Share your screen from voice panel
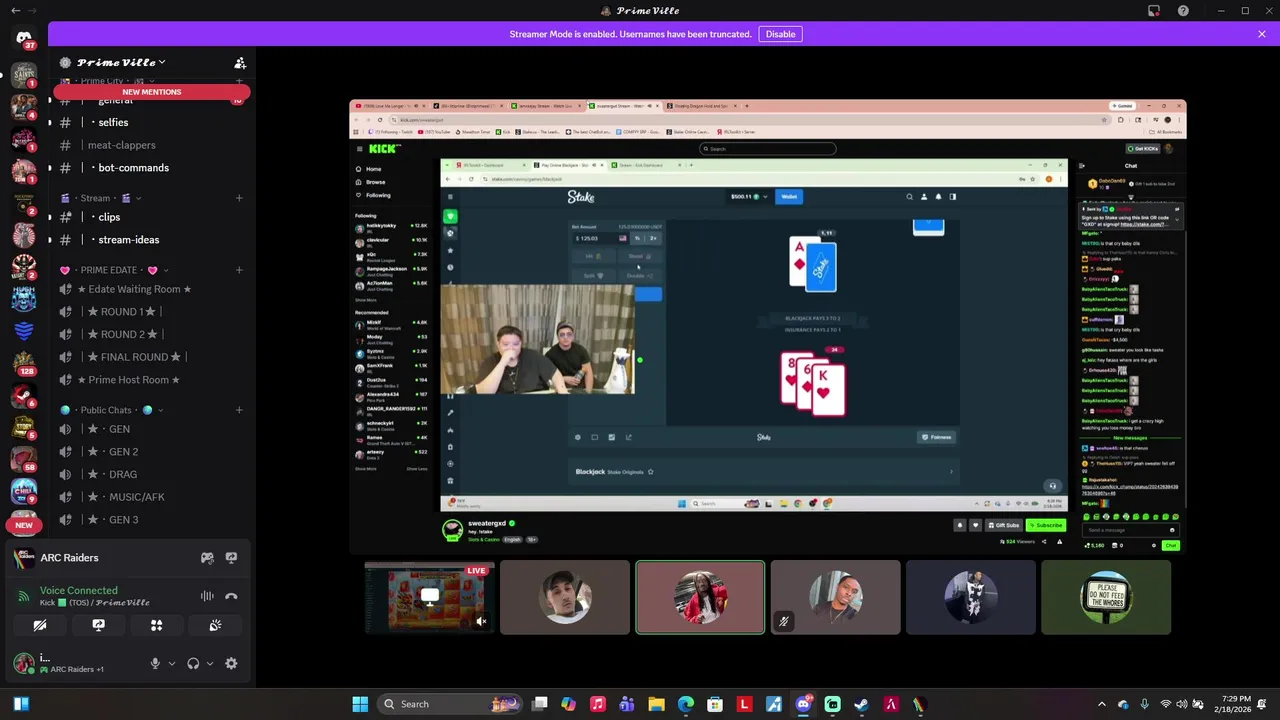Viewport: 1280px width, 720px height. pyautogui.click(x=98, y=625)
